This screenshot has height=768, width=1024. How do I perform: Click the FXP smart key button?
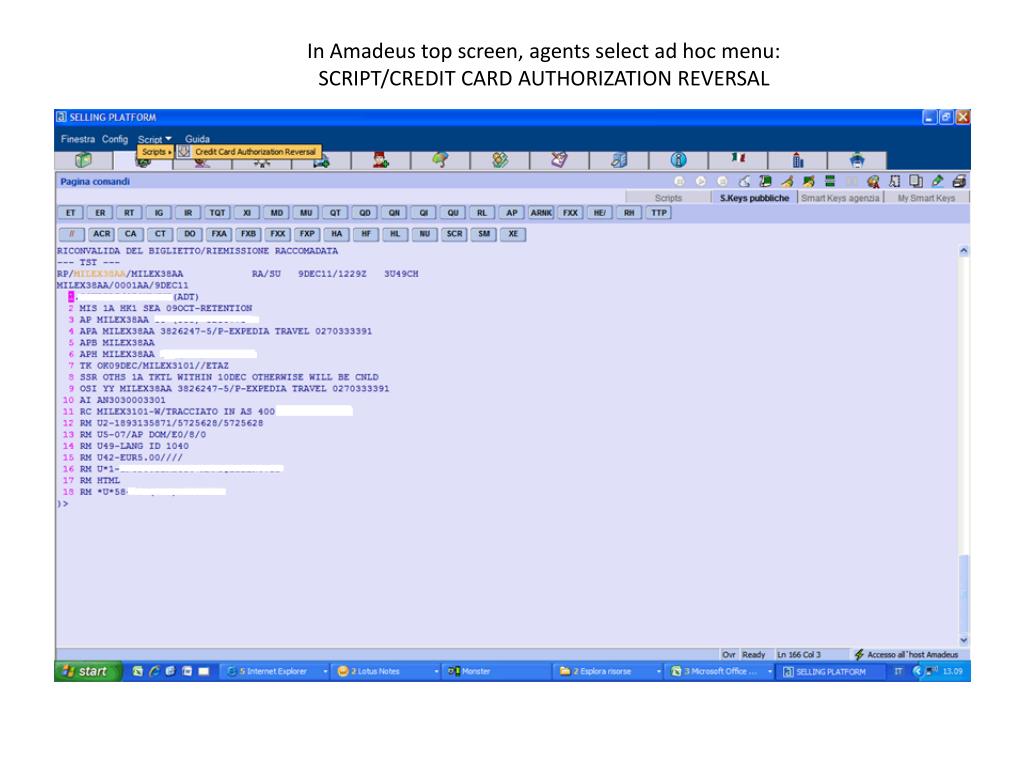307,234
